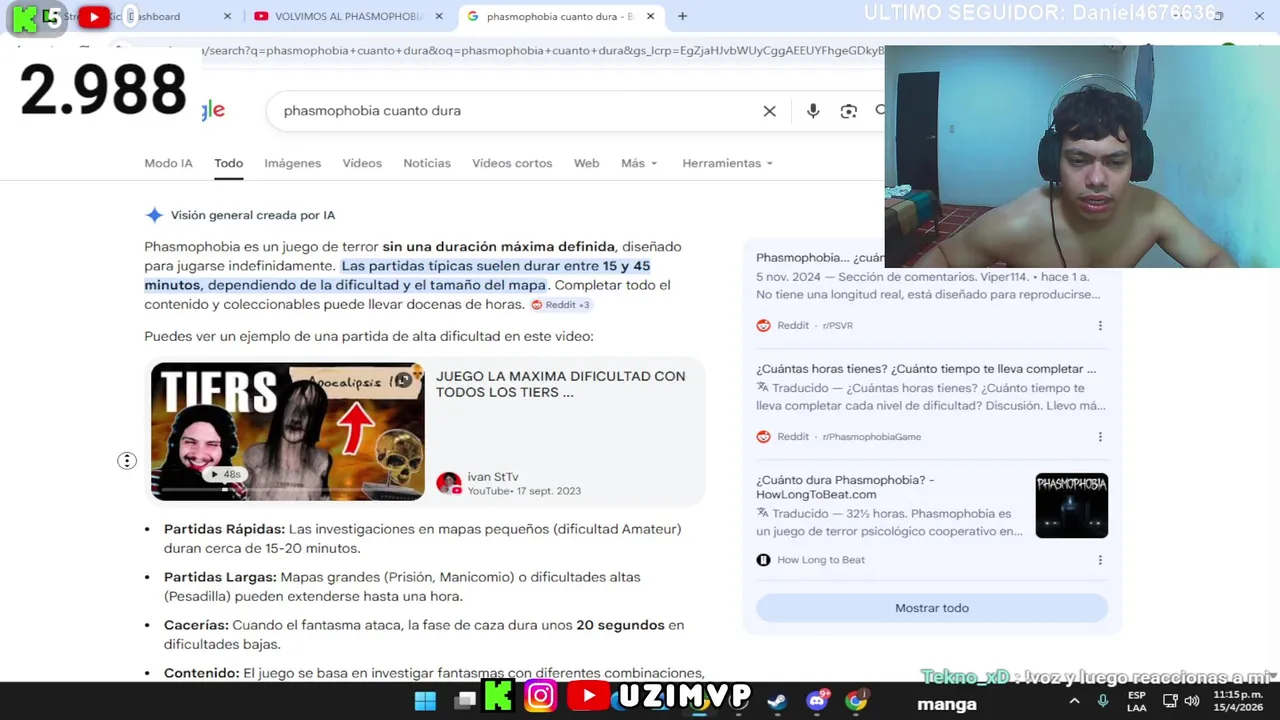Click the TIERS video thumbnail
1280x720 pixels.
click(x=288, y=431)
